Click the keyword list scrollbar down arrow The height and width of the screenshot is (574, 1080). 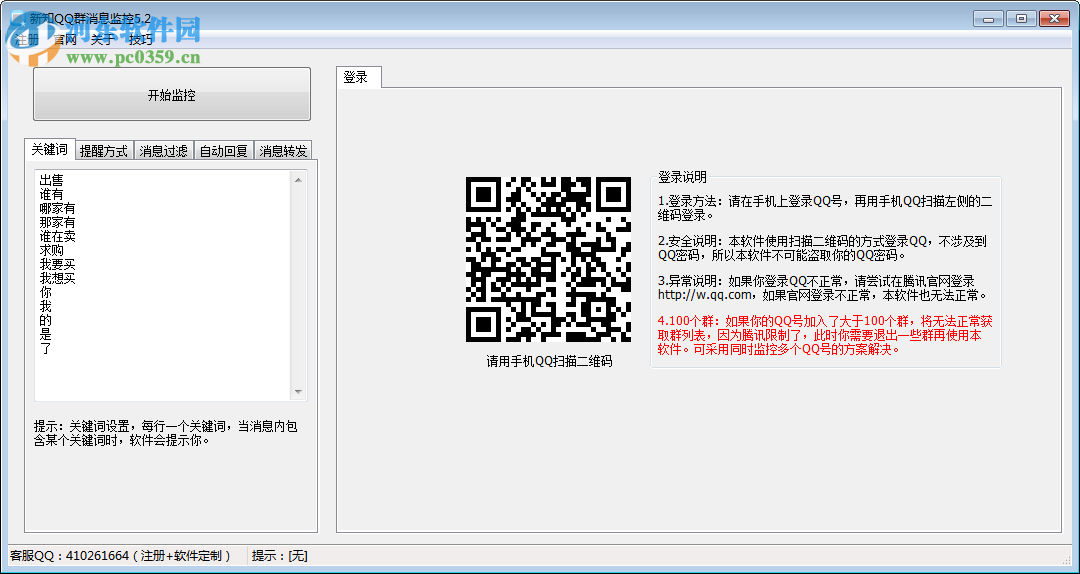298,392
